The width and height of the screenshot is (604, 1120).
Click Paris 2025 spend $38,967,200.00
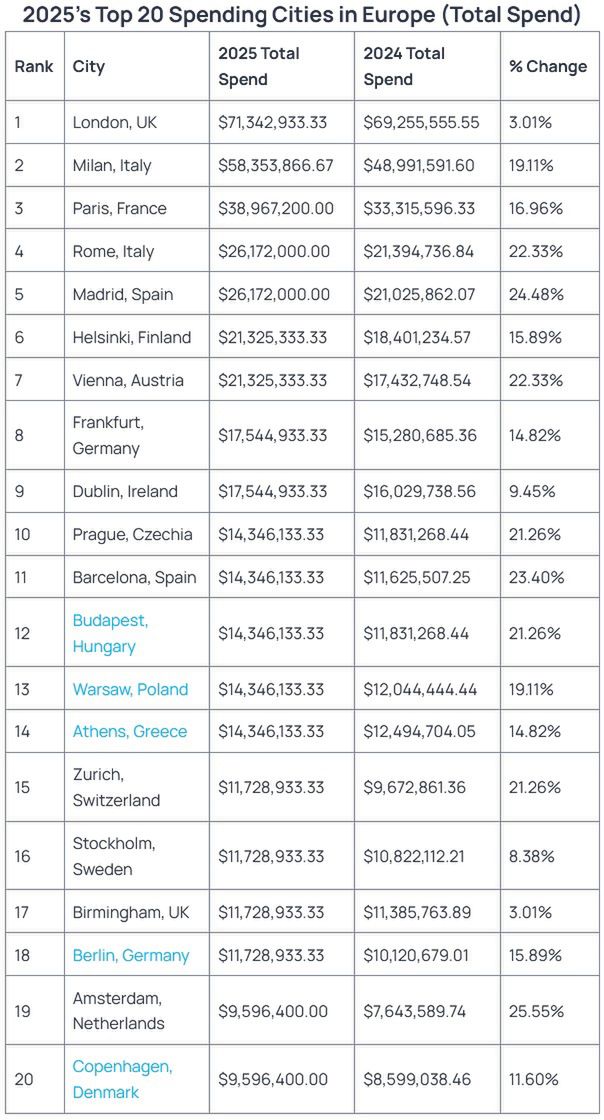[x=276, y=208]
